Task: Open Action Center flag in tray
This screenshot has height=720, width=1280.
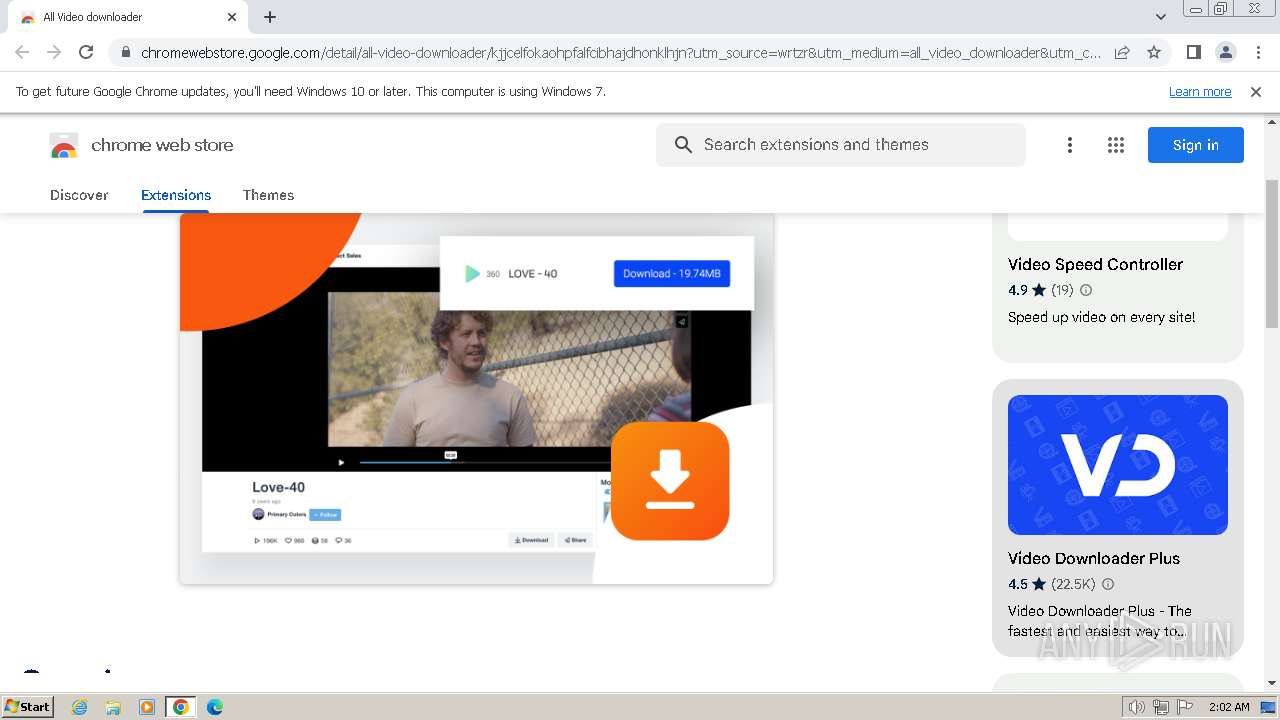Action: tap(1185, 707)
